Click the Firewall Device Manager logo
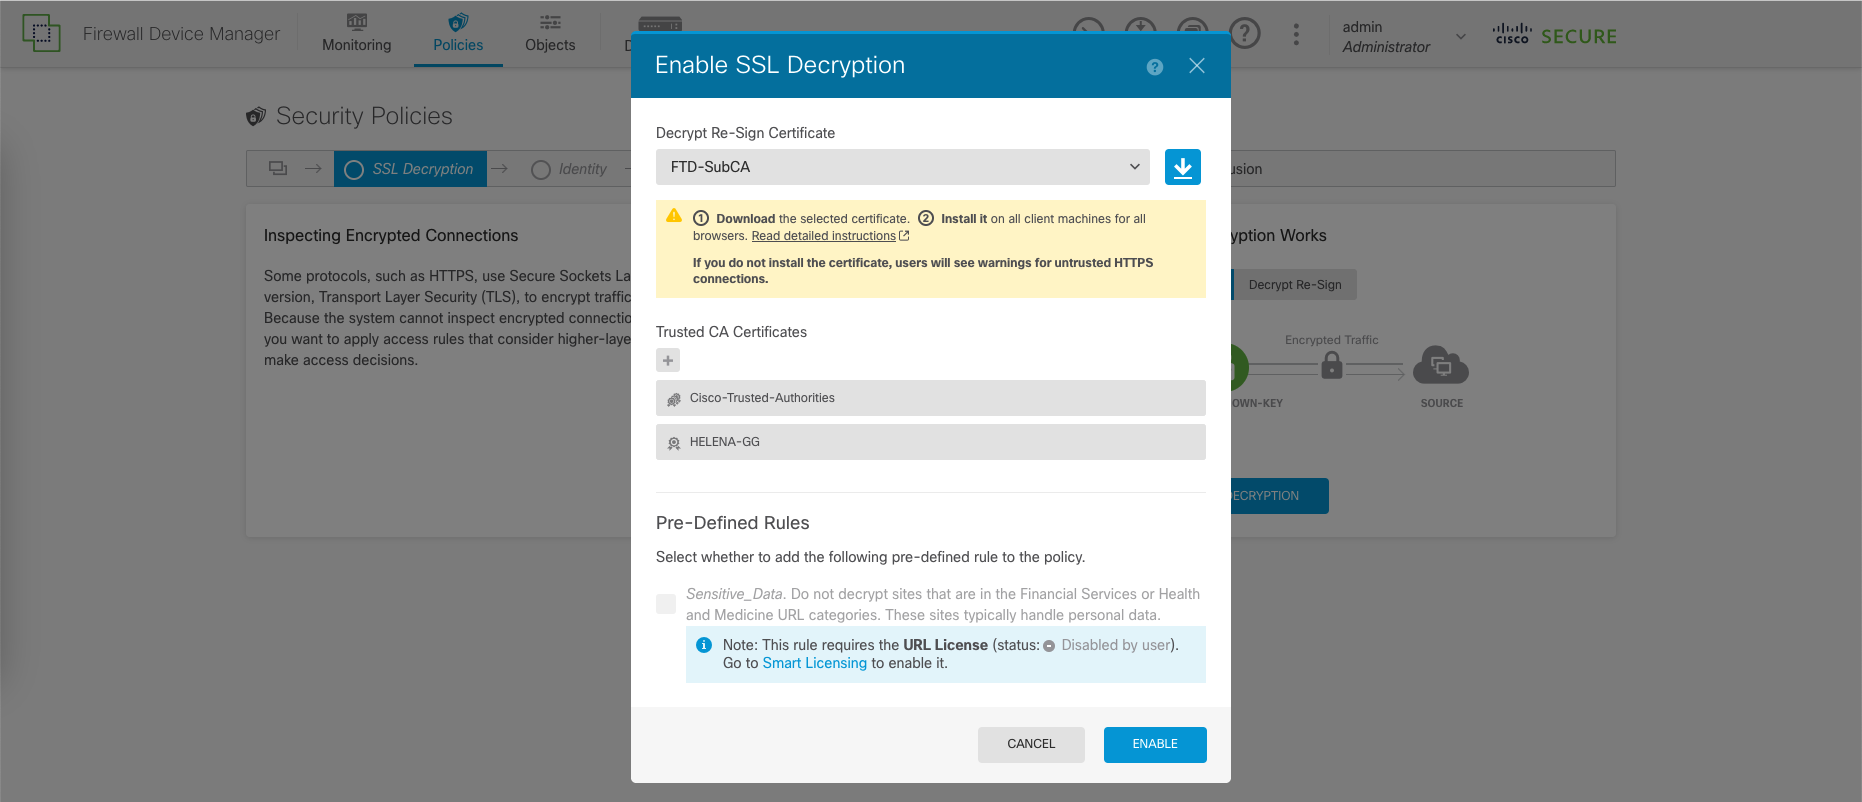Image resolution: width=1862 pixels, height=802 pixels. 41,34
